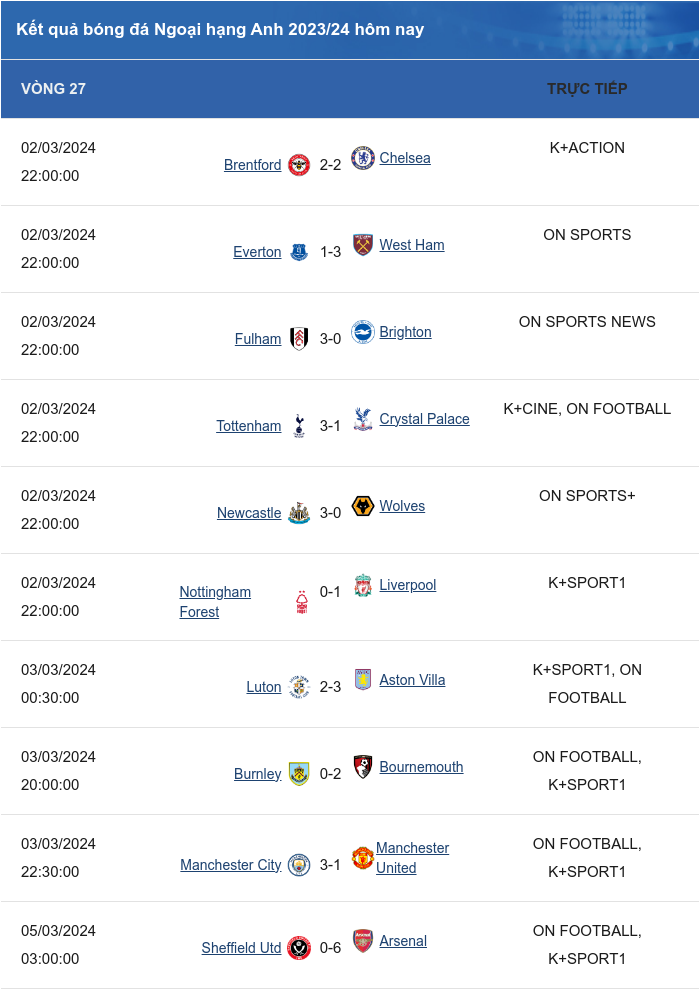Click the Brentford club crest icon
The height and width of the screenshot is (990, 700).
299,165
